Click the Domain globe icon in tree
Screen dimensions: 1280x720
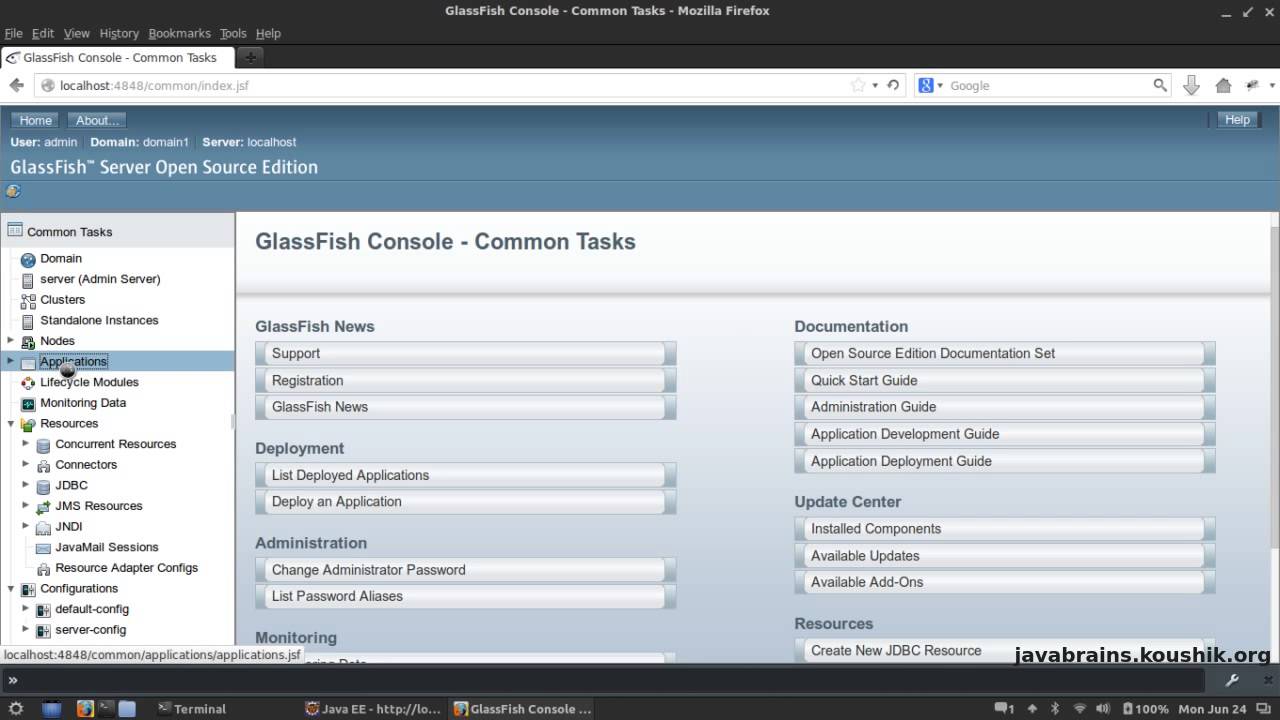pos(28,259)
